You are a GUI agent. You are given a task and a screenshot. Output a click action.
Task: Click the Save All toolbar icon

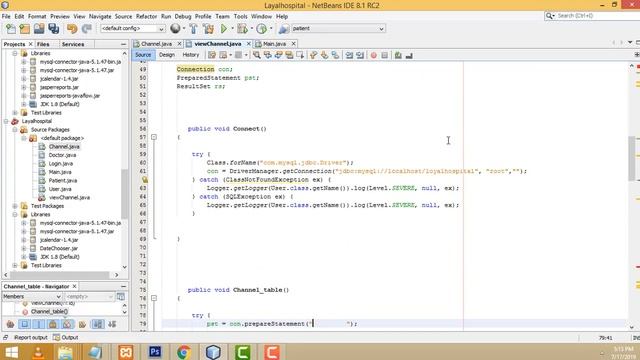click(x=54, y=29)
